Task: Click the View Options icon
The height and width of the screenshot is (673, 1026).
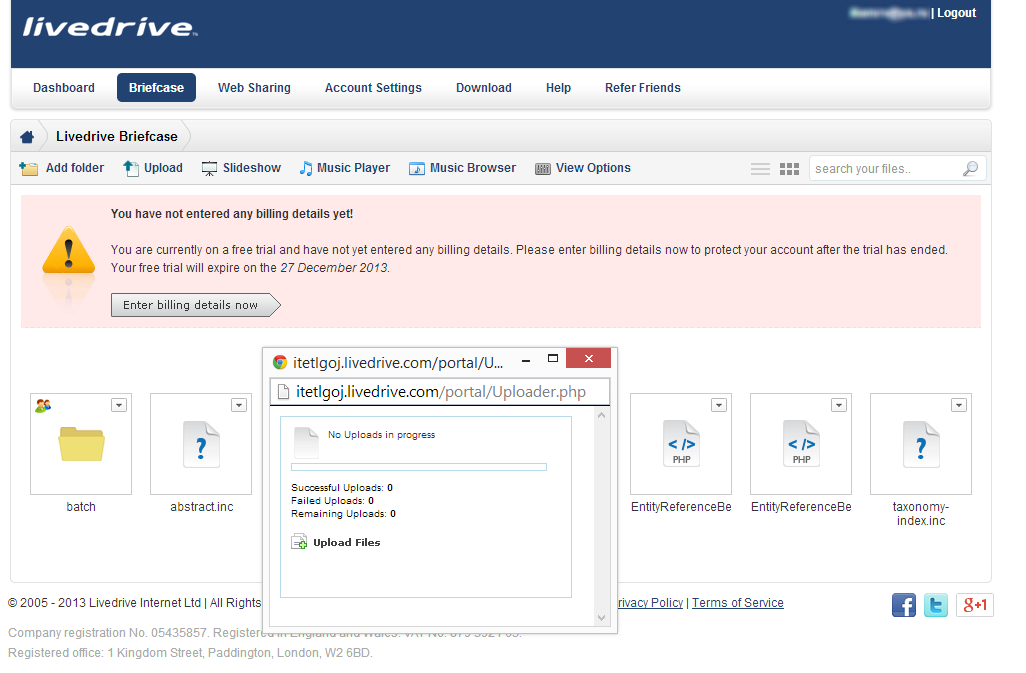Action: point(542,169)
